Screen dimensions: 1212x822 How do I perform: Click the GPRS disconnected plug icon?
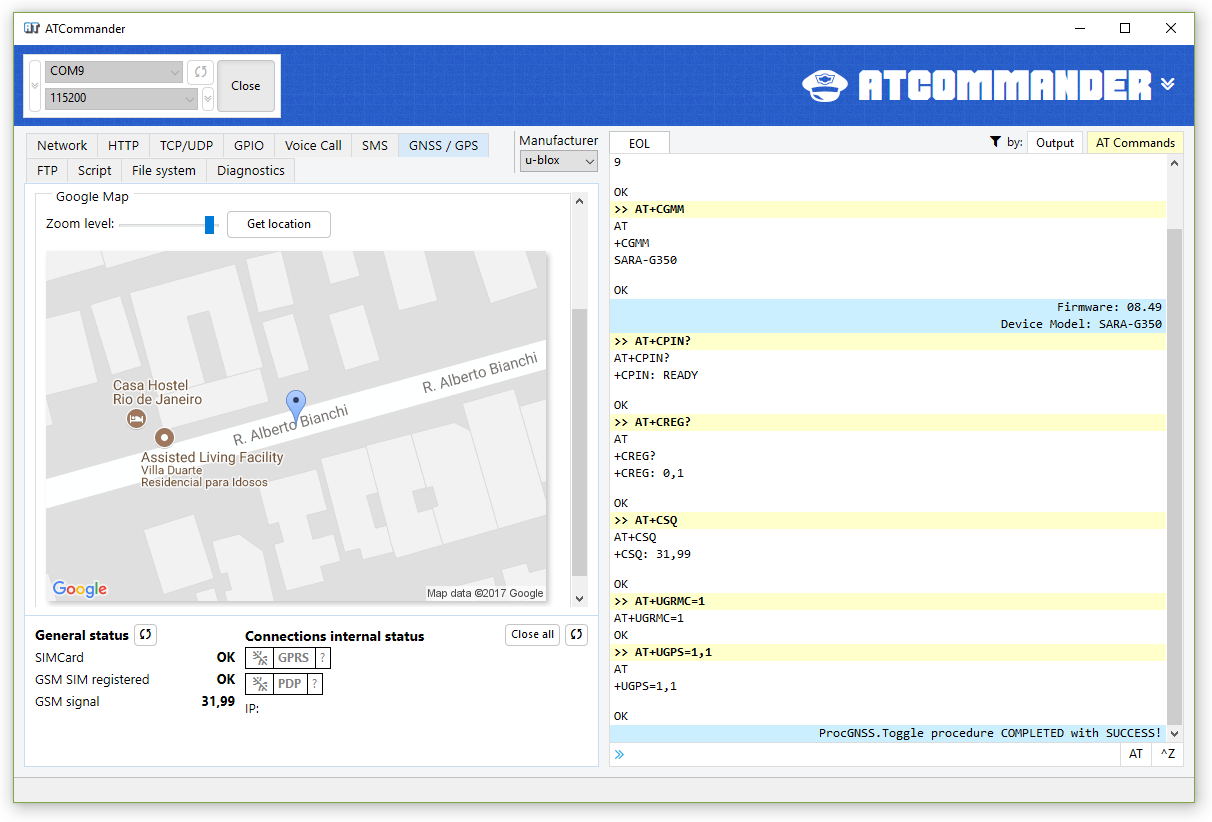coord(259,658)
